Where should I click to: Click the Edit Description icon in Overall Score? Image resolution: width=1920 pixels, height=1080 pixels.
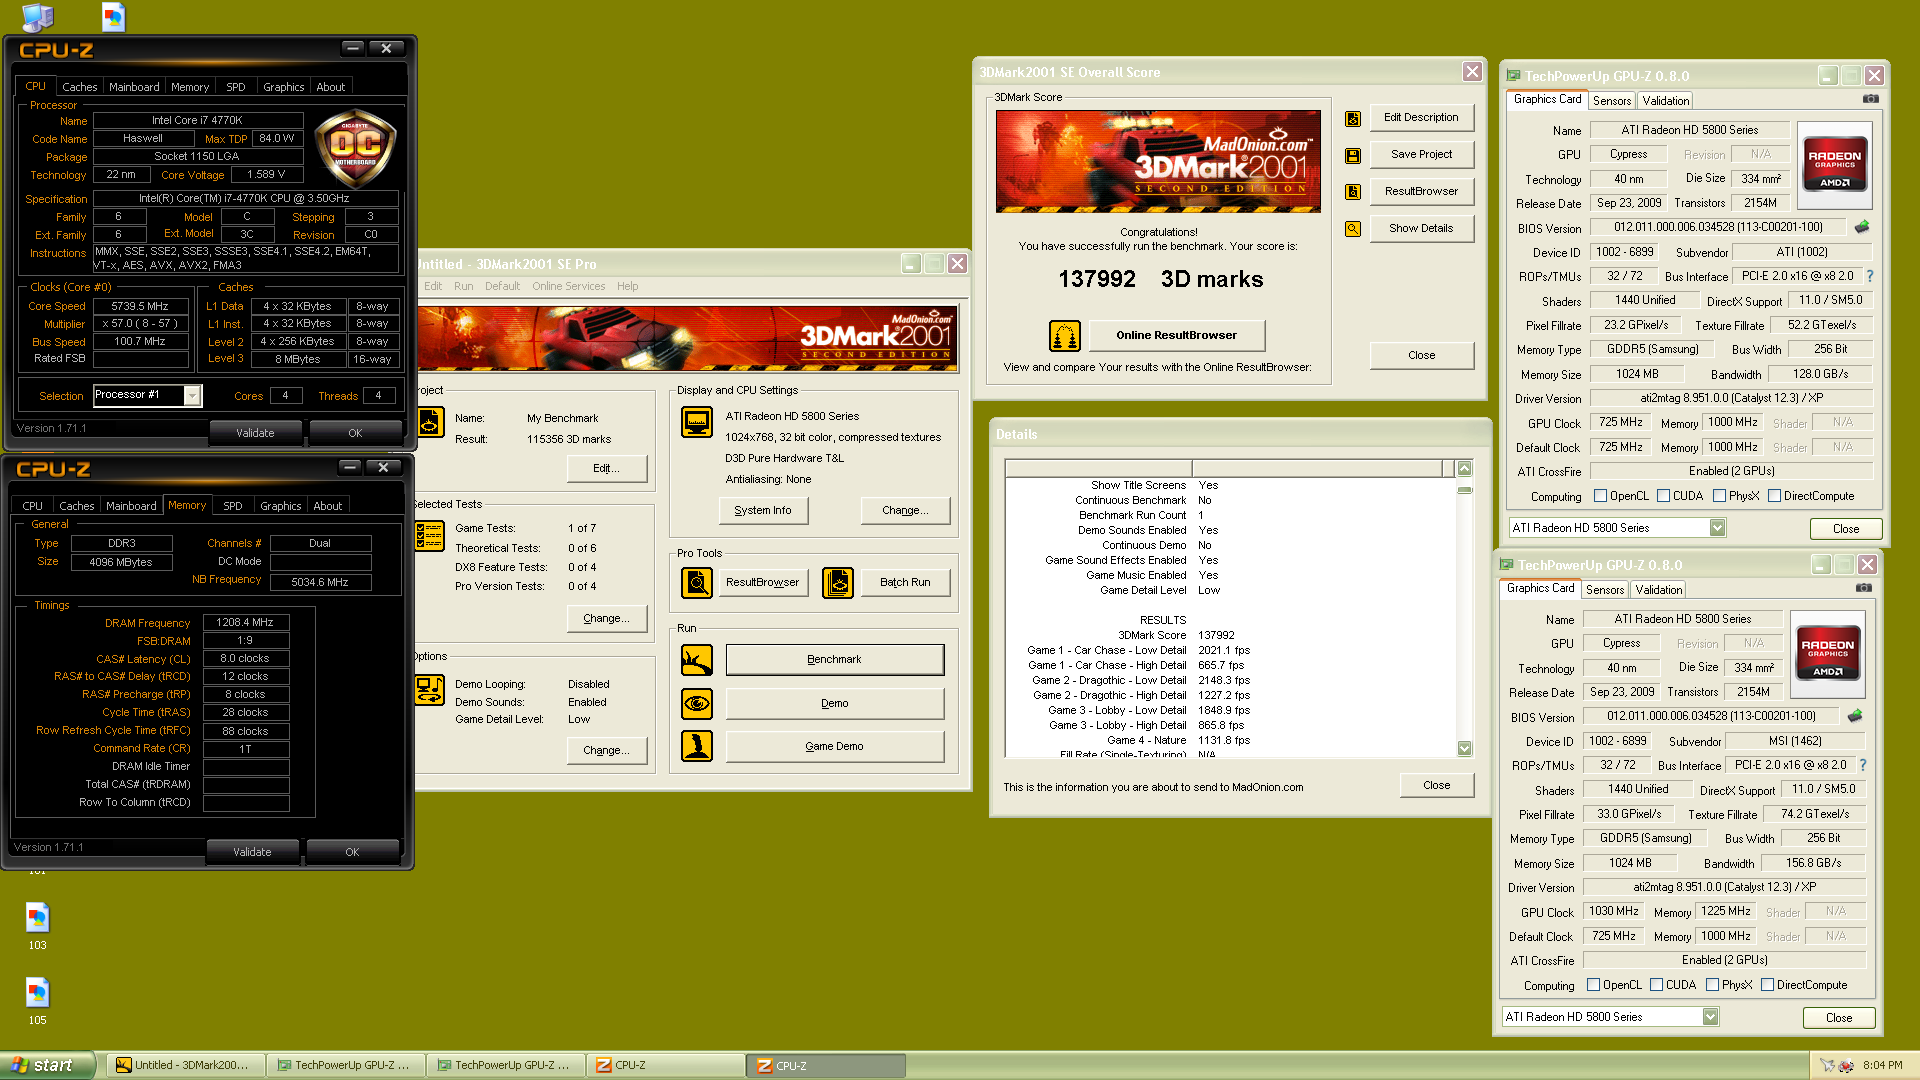[1353, 119]
